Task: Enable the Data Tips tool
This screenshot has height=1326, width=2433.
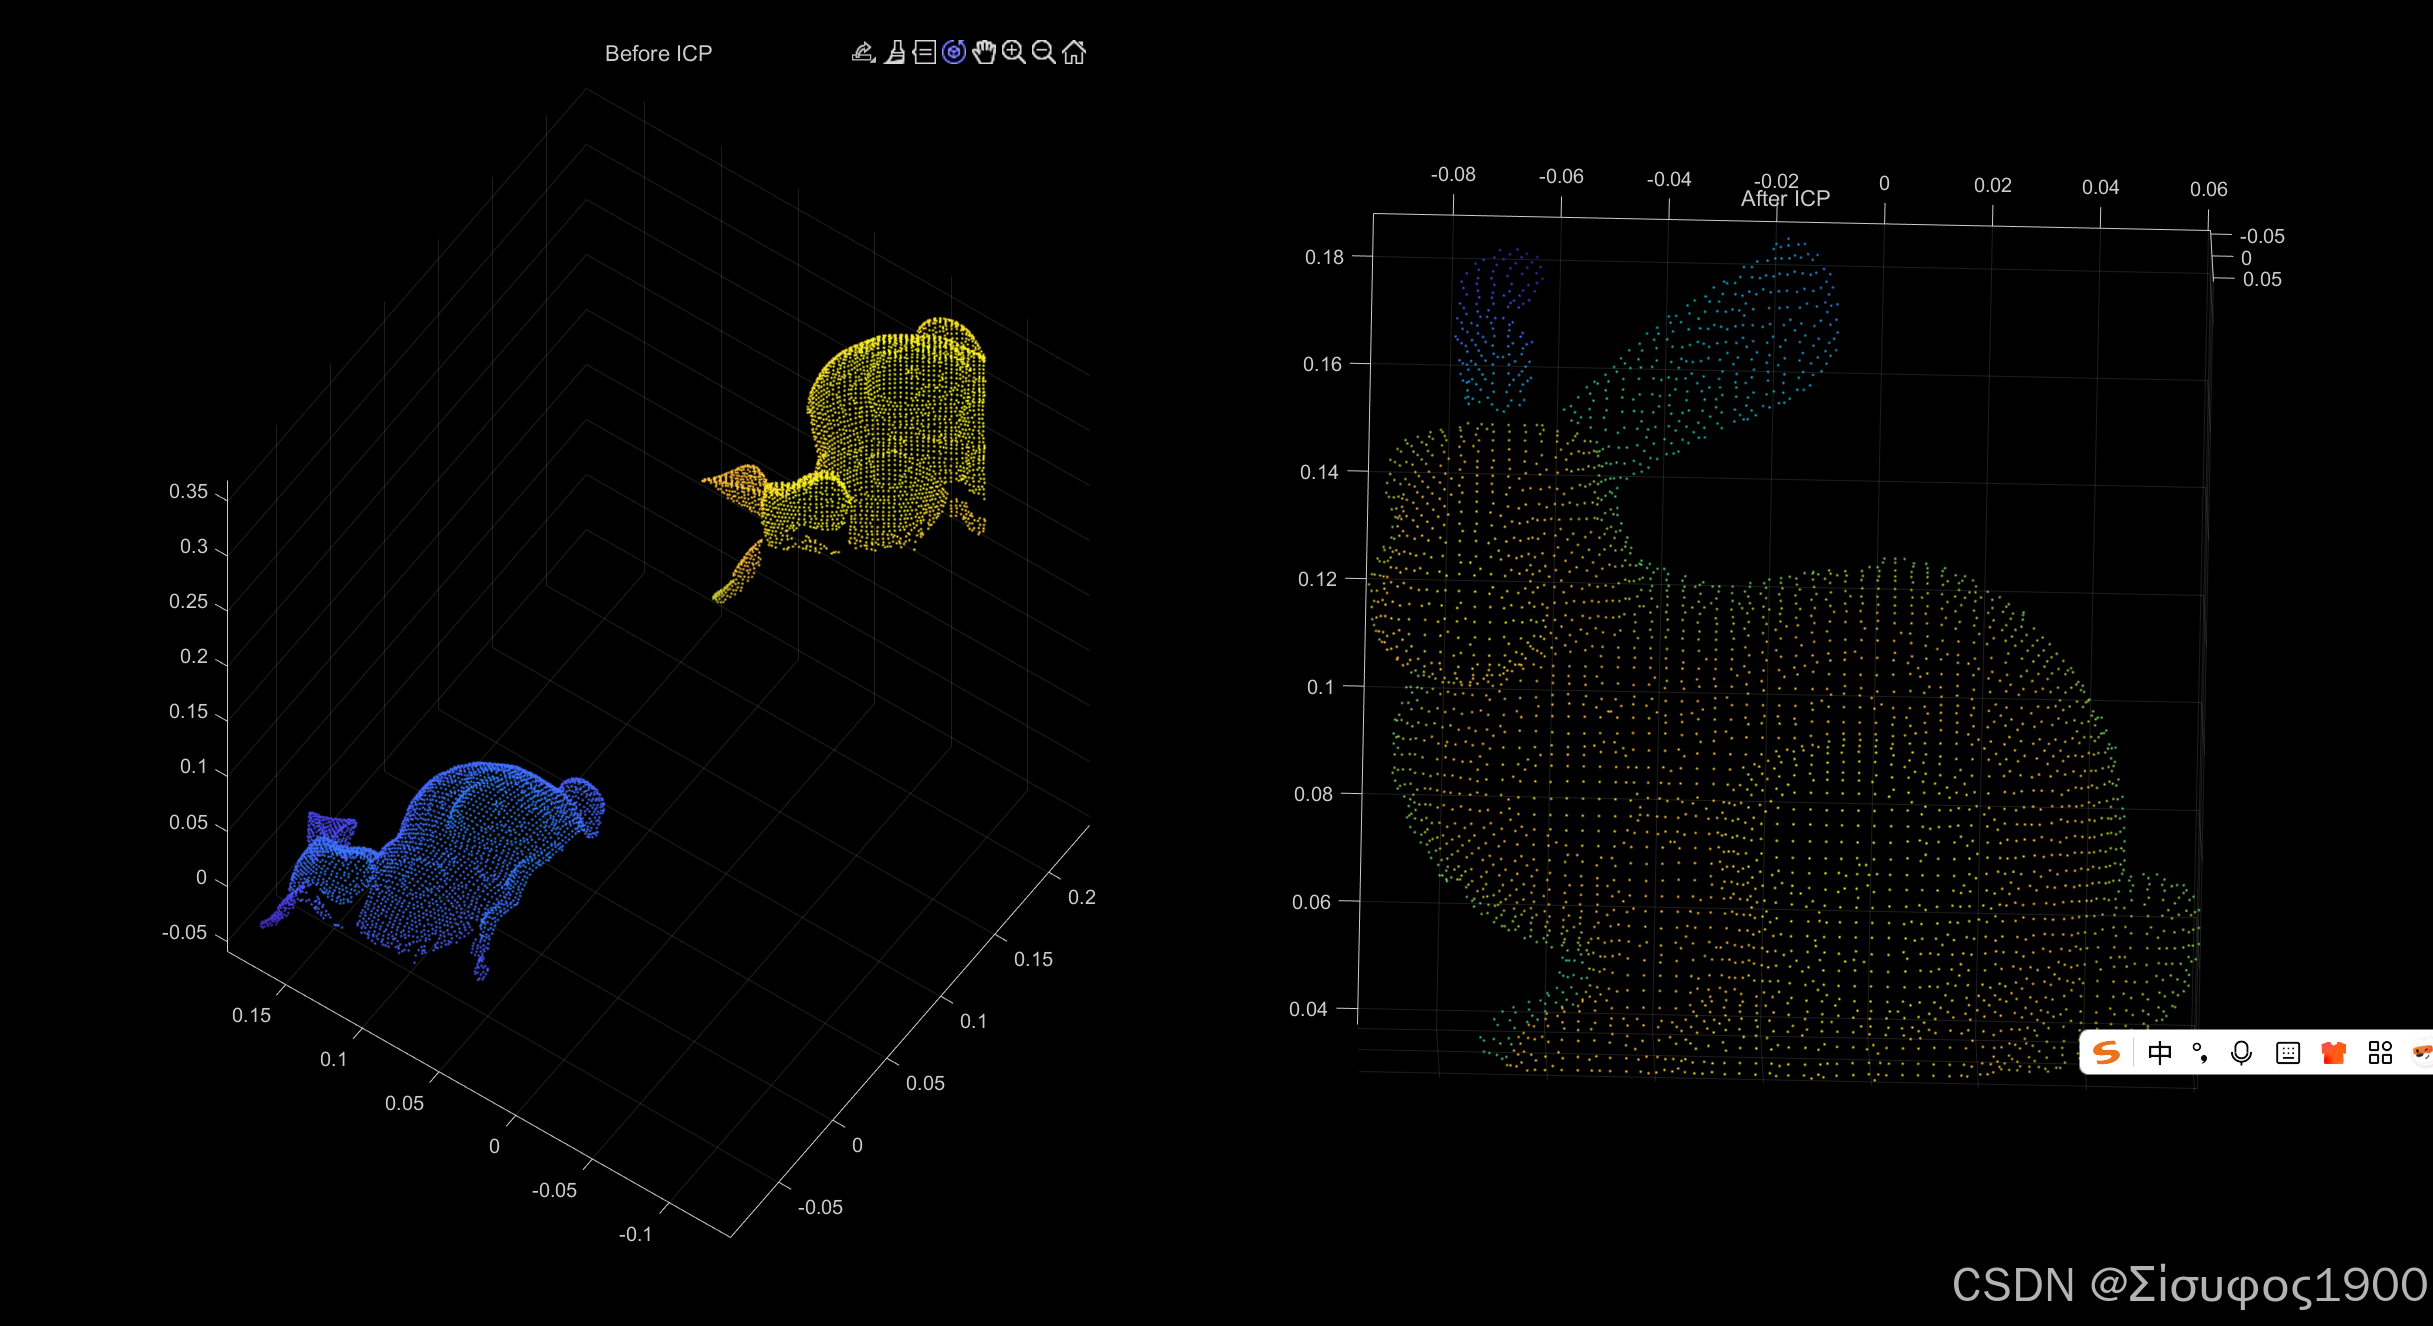Action: point(925,52)
